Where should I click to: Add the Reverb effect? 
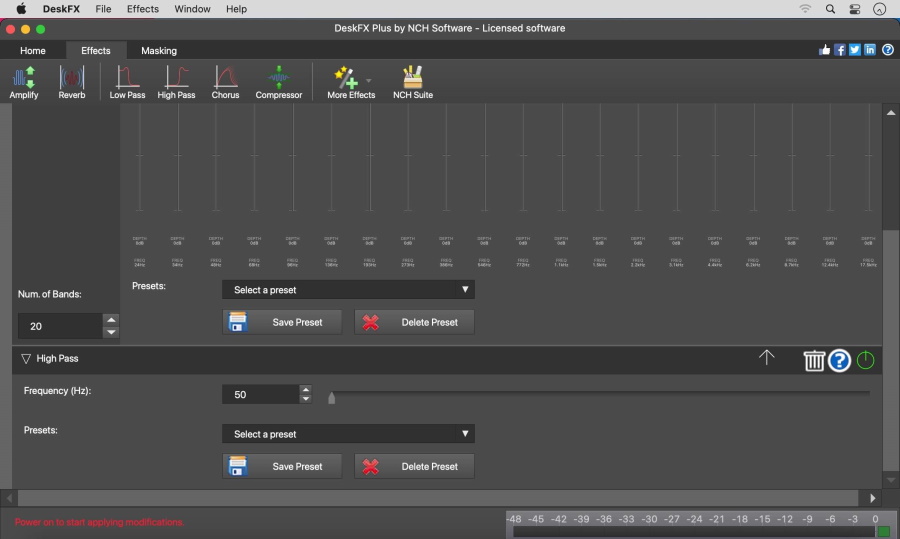tap(72, 82)
